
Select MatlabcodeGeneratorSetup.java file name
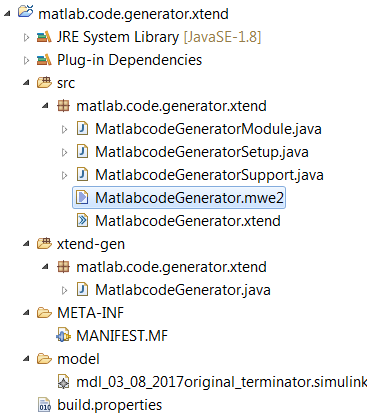202,152
